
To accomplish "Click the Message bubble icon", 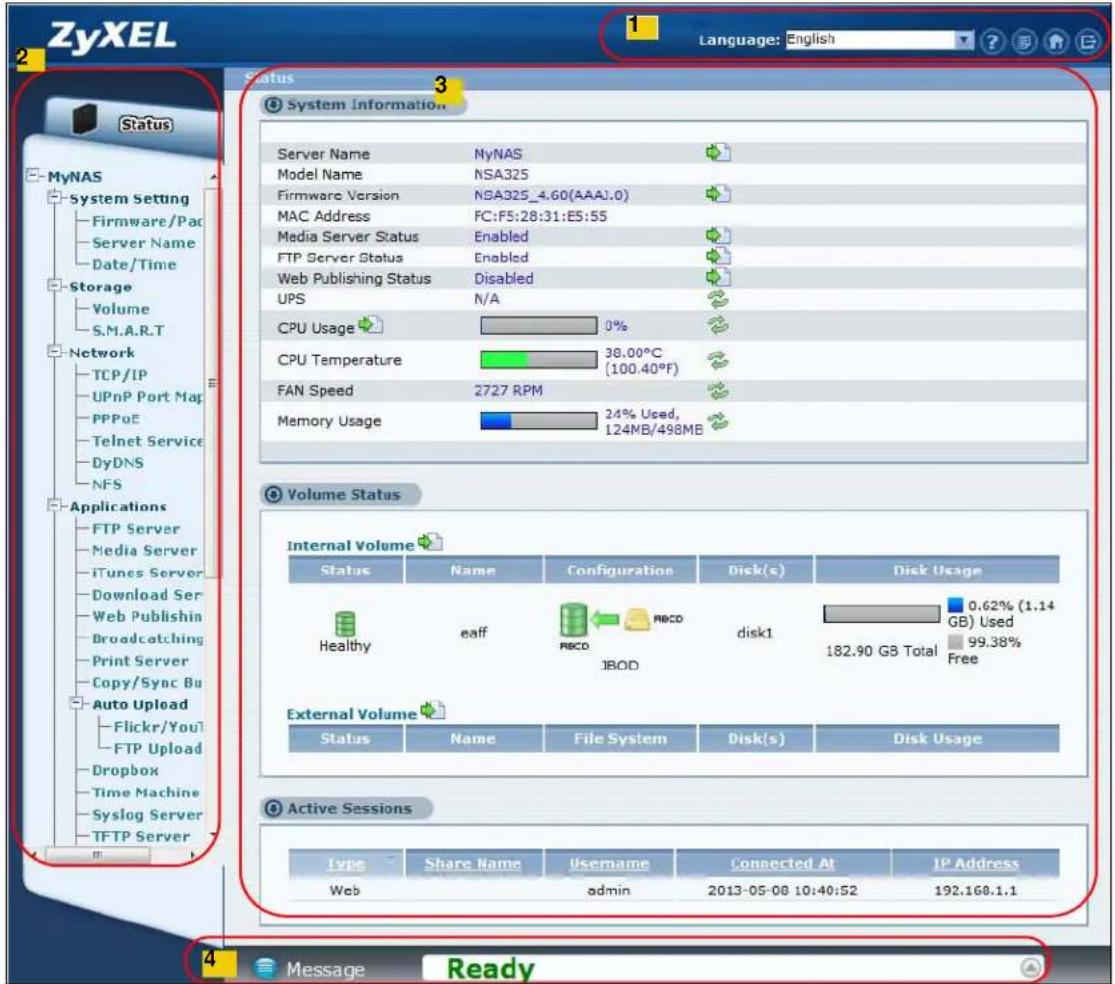I will 265,968.
